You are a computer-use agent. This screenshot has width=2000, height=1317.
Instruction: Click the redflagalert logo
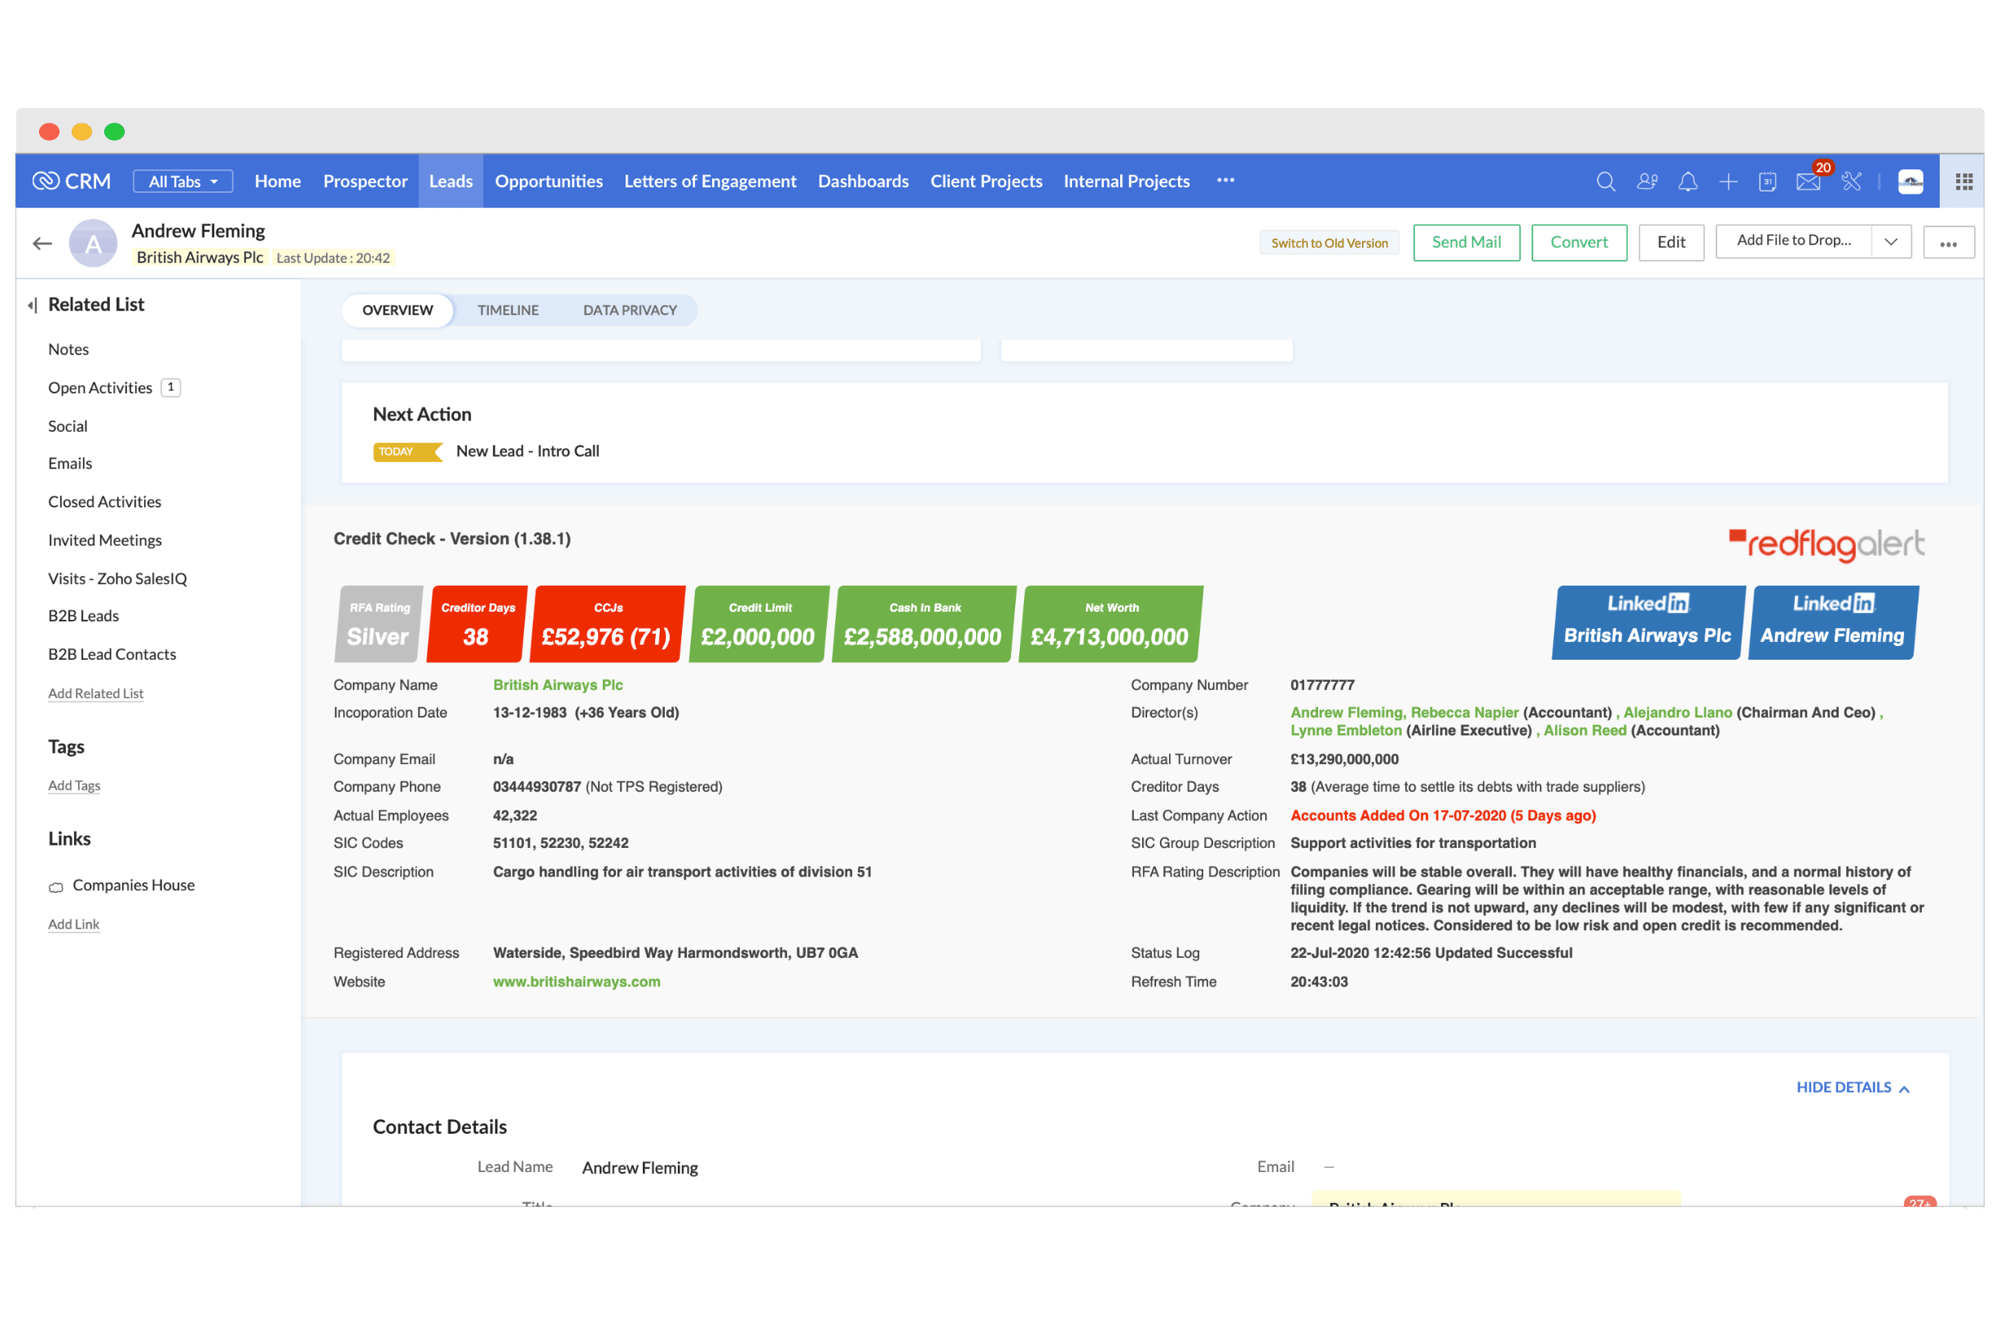[1826, 544]
